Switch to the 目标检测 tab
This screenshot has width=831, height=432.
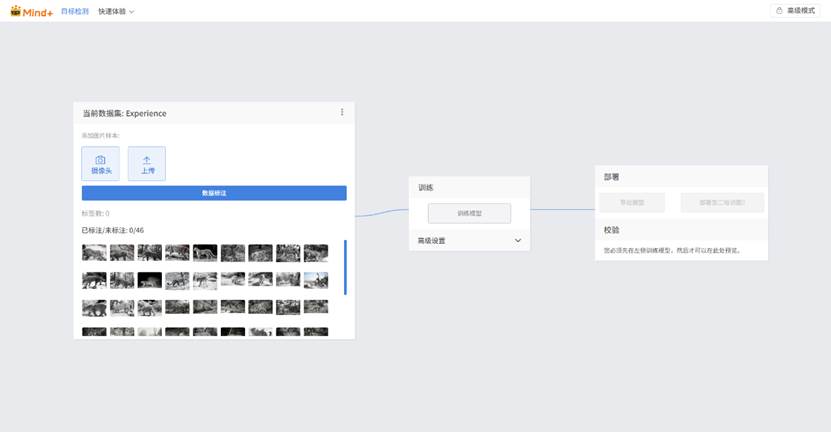pyautogui.click(x=75, y=11)
